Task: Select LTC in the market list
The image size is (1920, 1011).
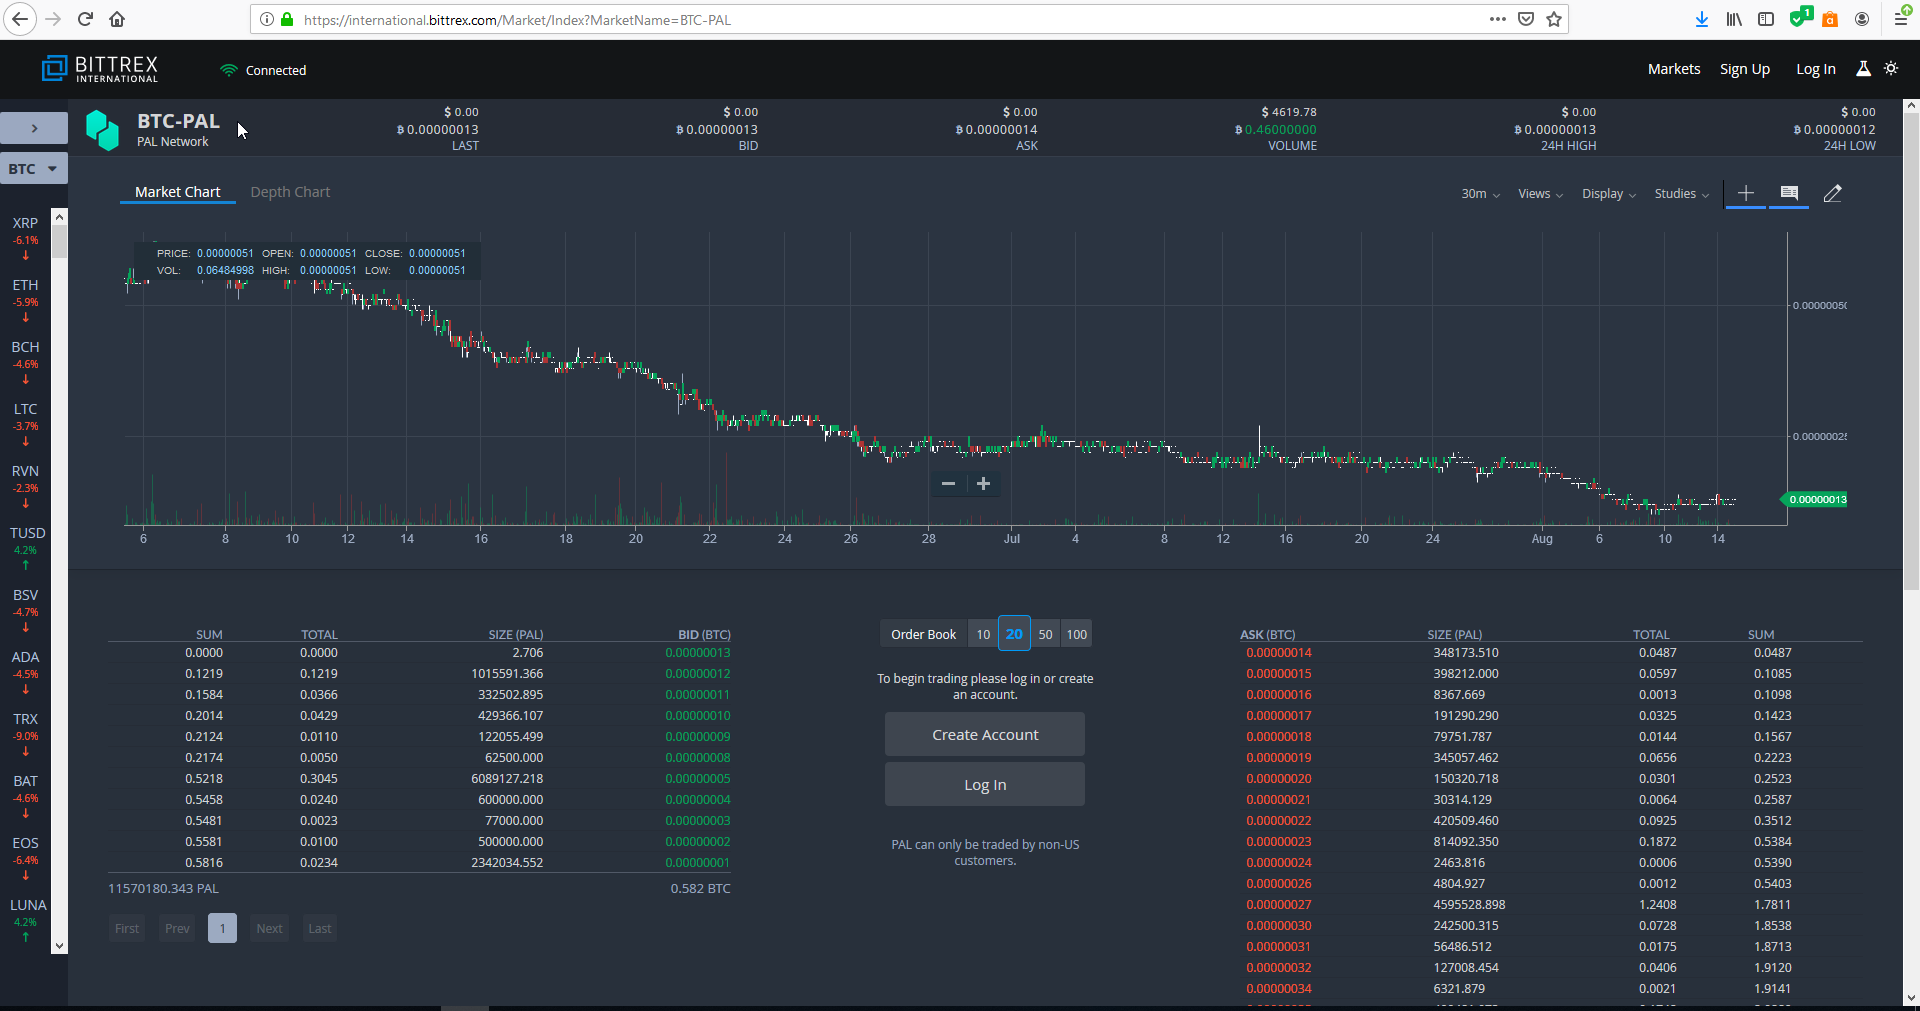Action: point(25,424)
